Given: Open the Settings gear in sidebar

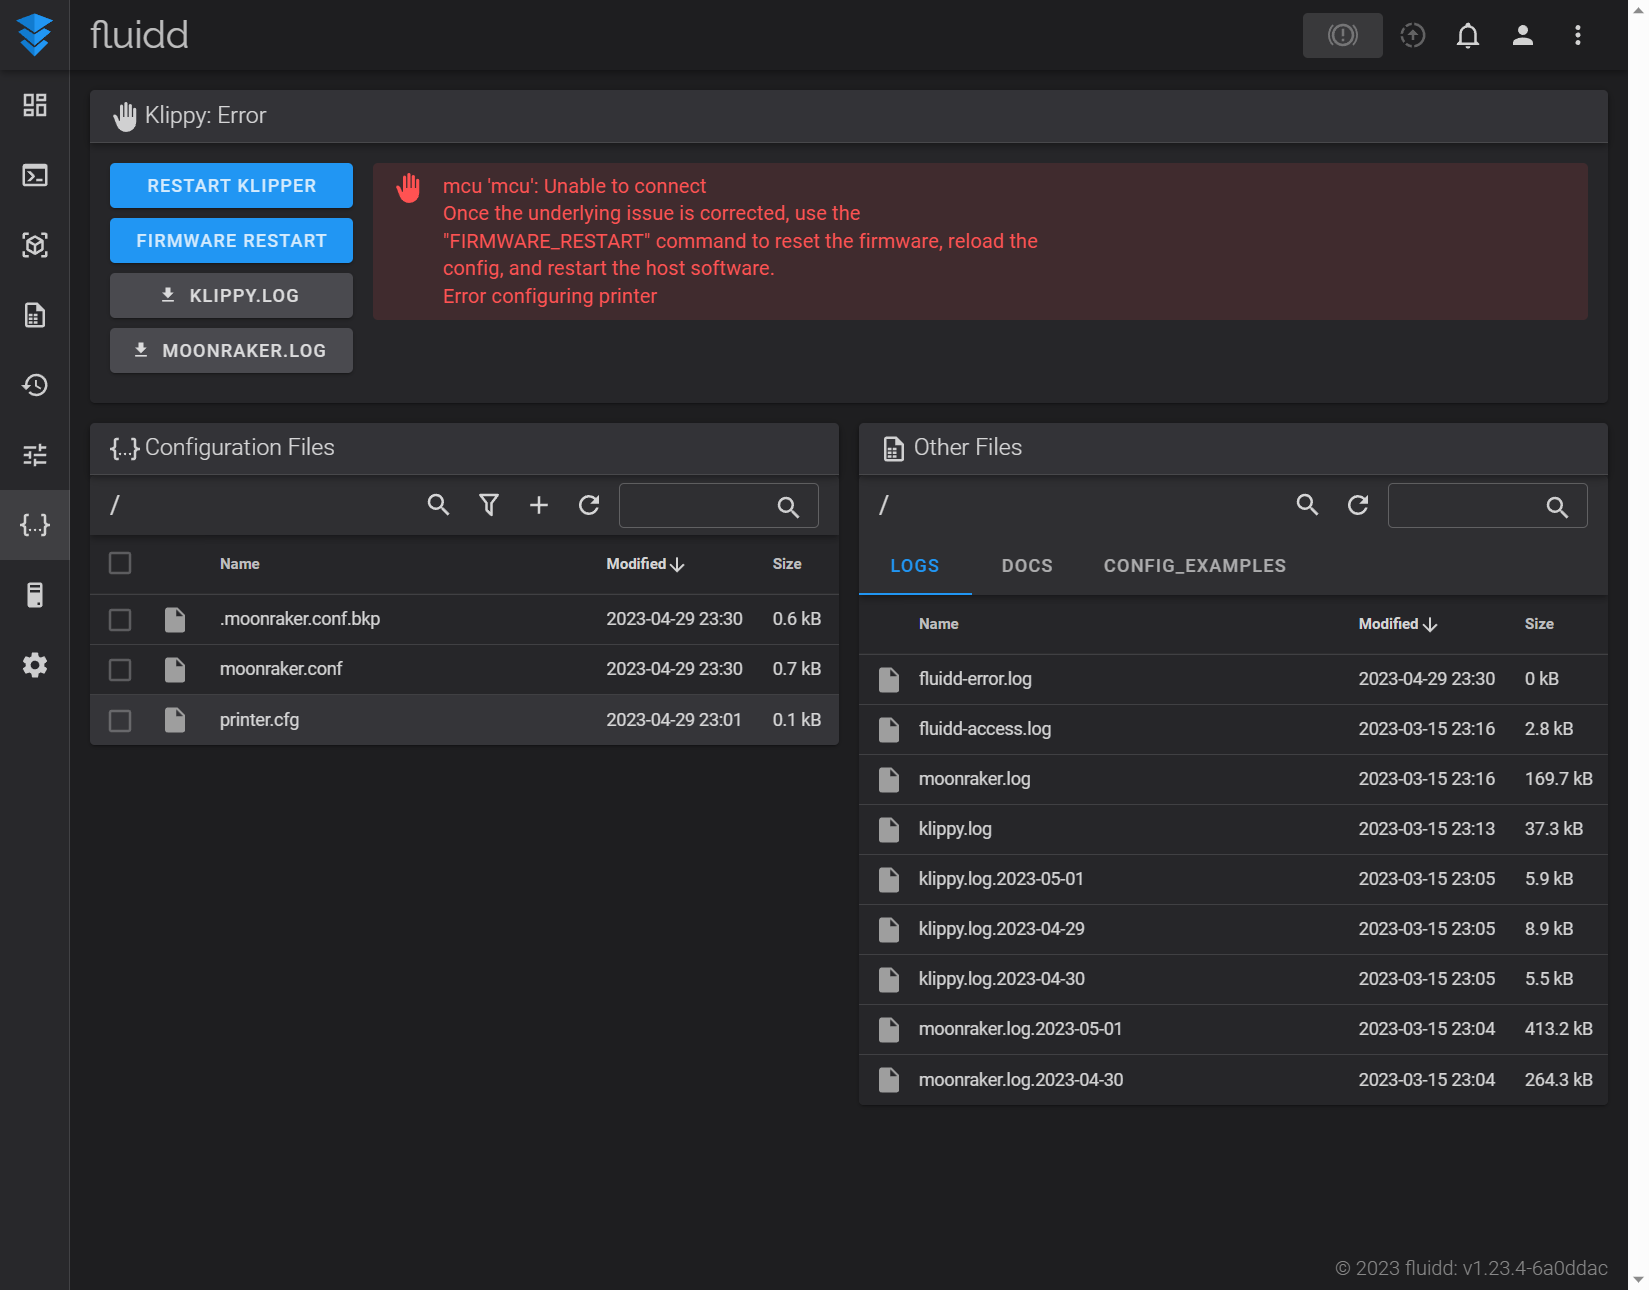Looking at the screenshot, I should click(35, 665).
